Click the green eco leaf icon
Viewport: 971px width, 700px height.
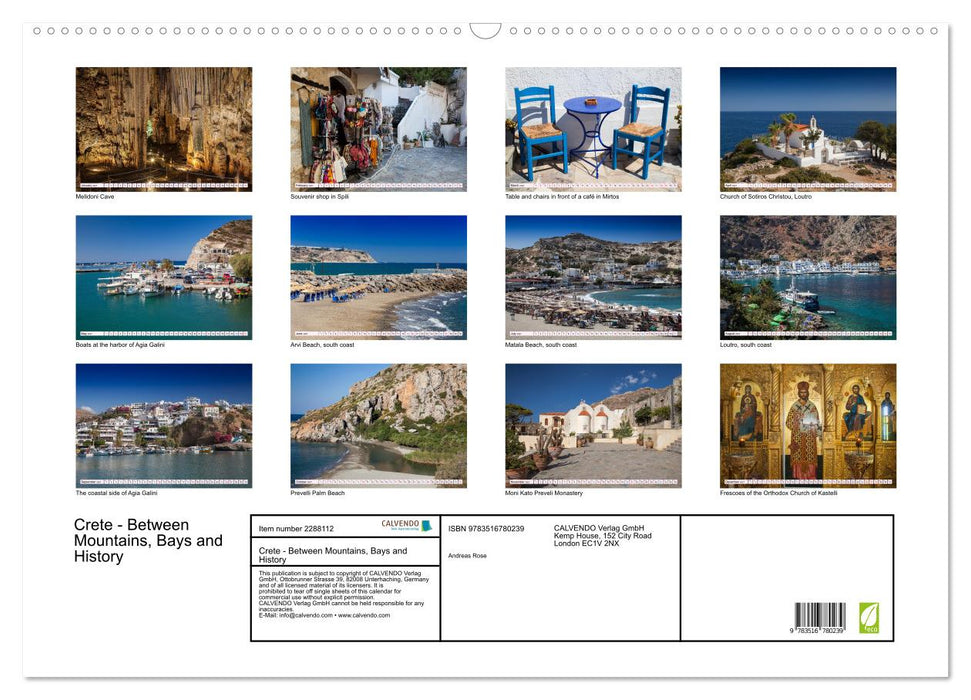click(x=869, y=618)
